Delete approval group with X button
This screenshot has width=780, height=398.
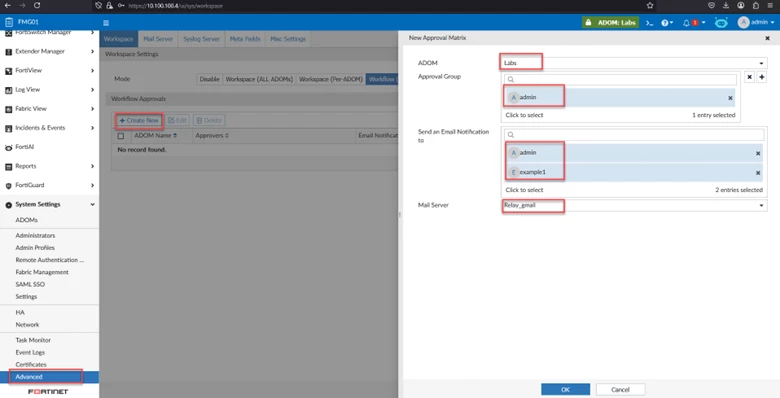tap(749, 77)
